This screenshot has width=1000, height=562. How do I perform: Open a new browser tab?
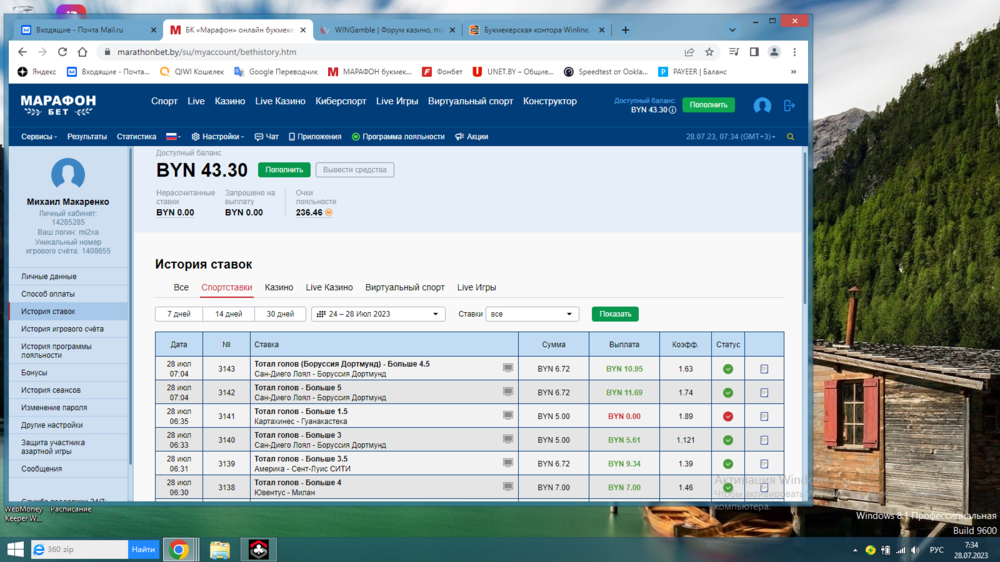[625, 30]
